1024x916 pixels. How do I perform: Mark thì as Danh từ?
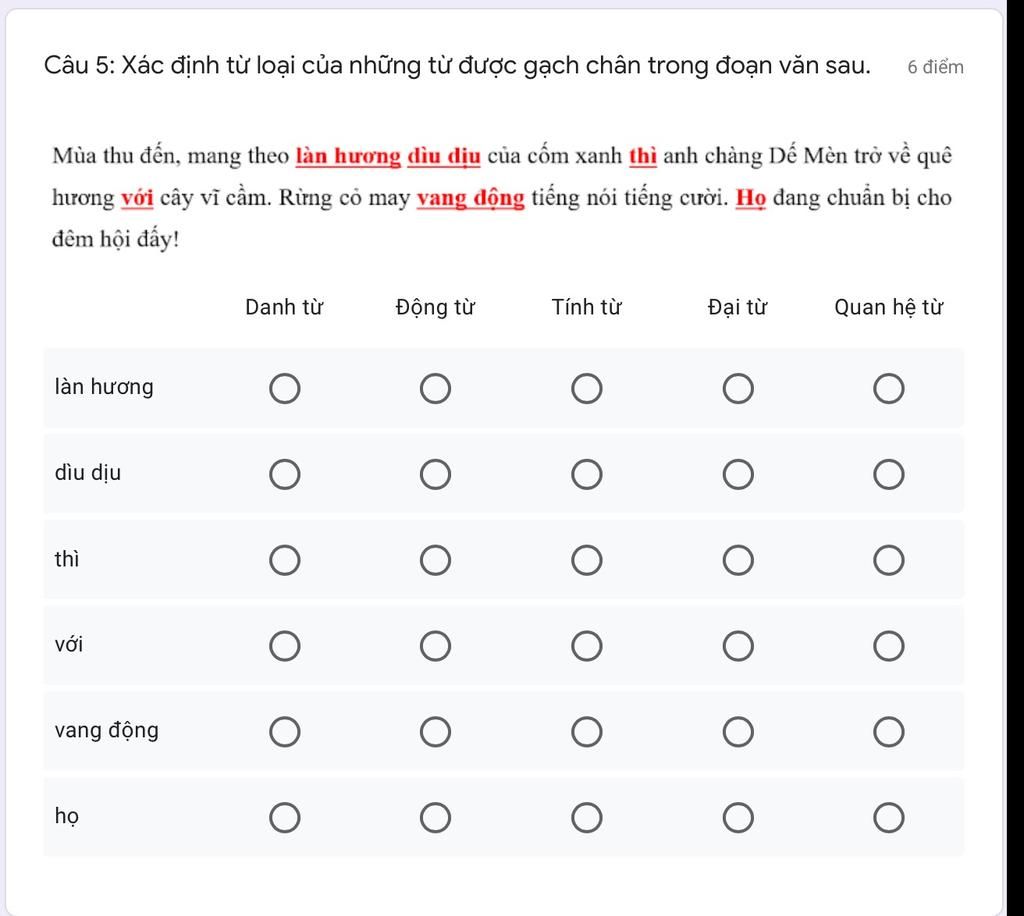tap(285, 560)
